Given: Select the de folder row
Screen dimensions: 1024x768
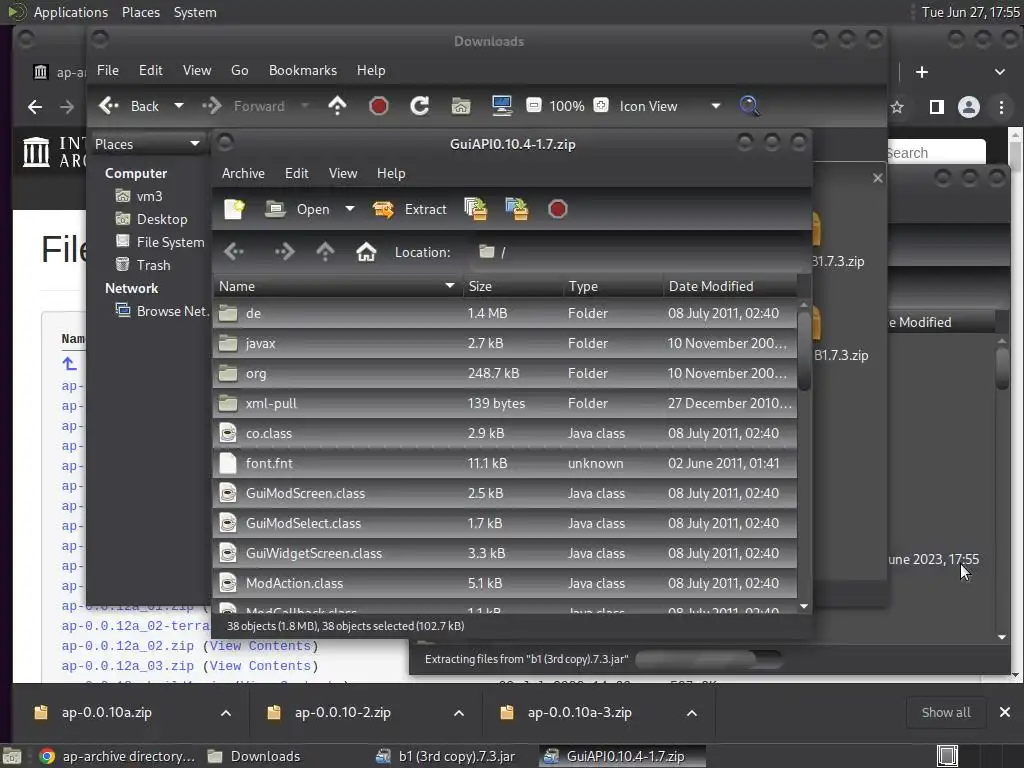Looking at the screenshot, I should [504, 313].
